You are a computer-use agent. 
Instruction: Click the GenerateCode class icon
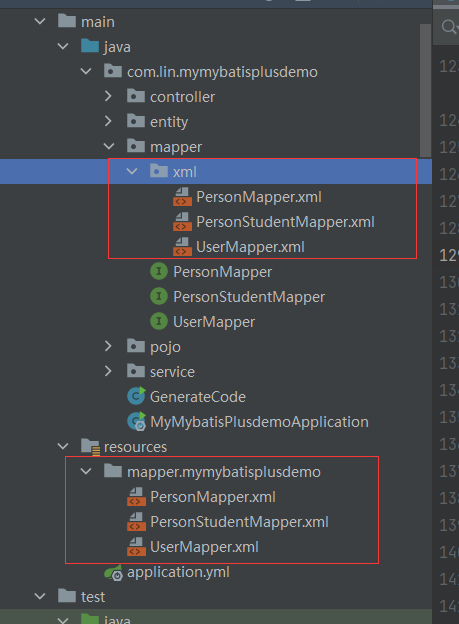click(x=136, y=396)
